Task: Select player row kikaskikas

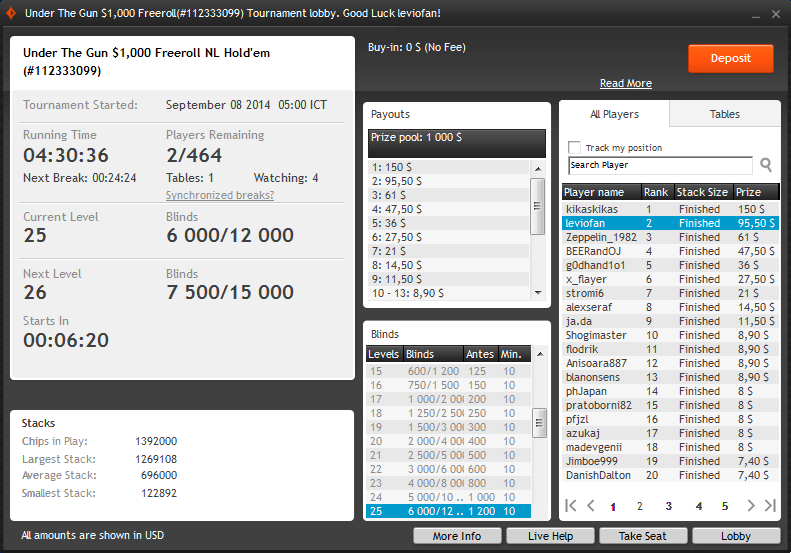Action: point(670,209)
